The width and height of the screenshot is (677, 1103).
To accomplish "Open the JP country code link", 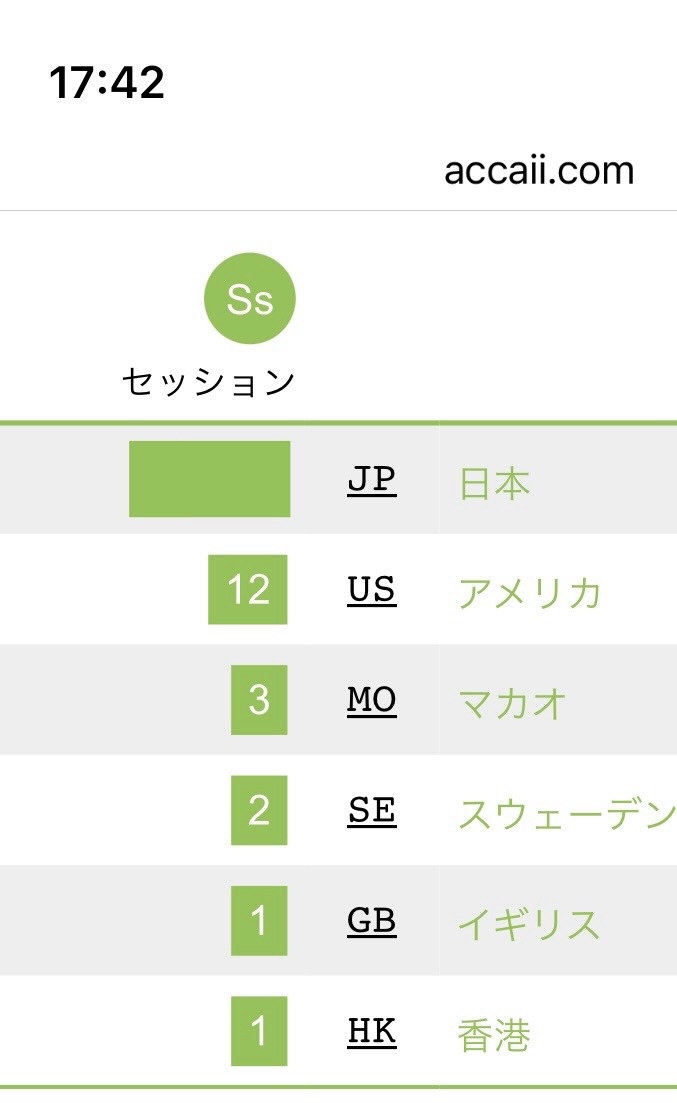I will [372, 480].
